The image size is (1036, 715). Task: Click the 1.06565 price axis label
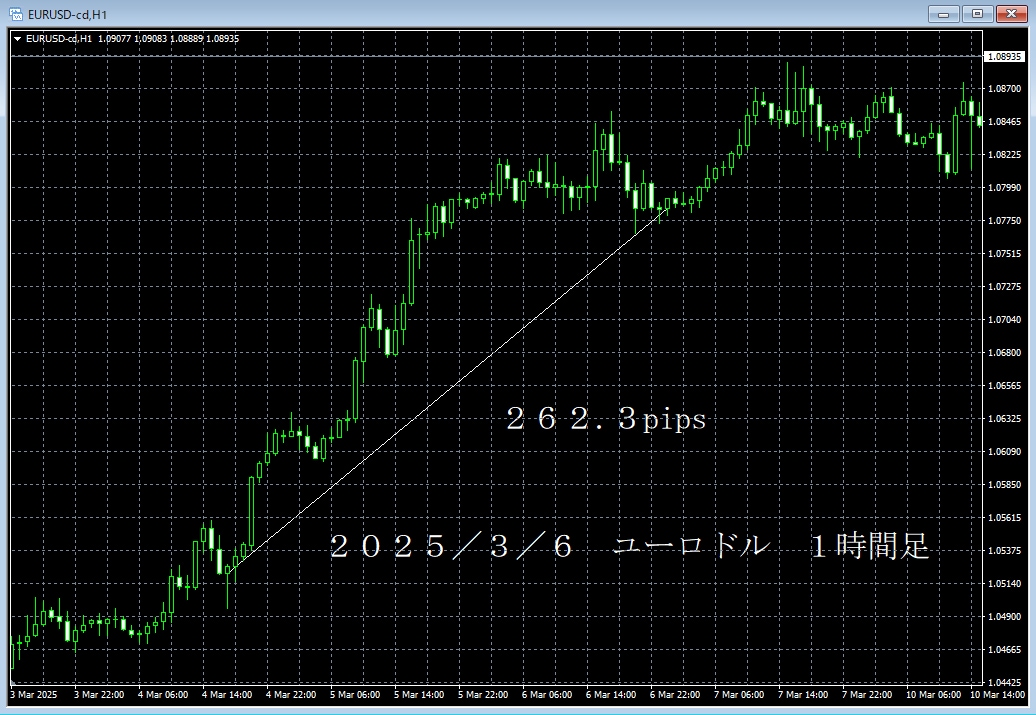1004,386
